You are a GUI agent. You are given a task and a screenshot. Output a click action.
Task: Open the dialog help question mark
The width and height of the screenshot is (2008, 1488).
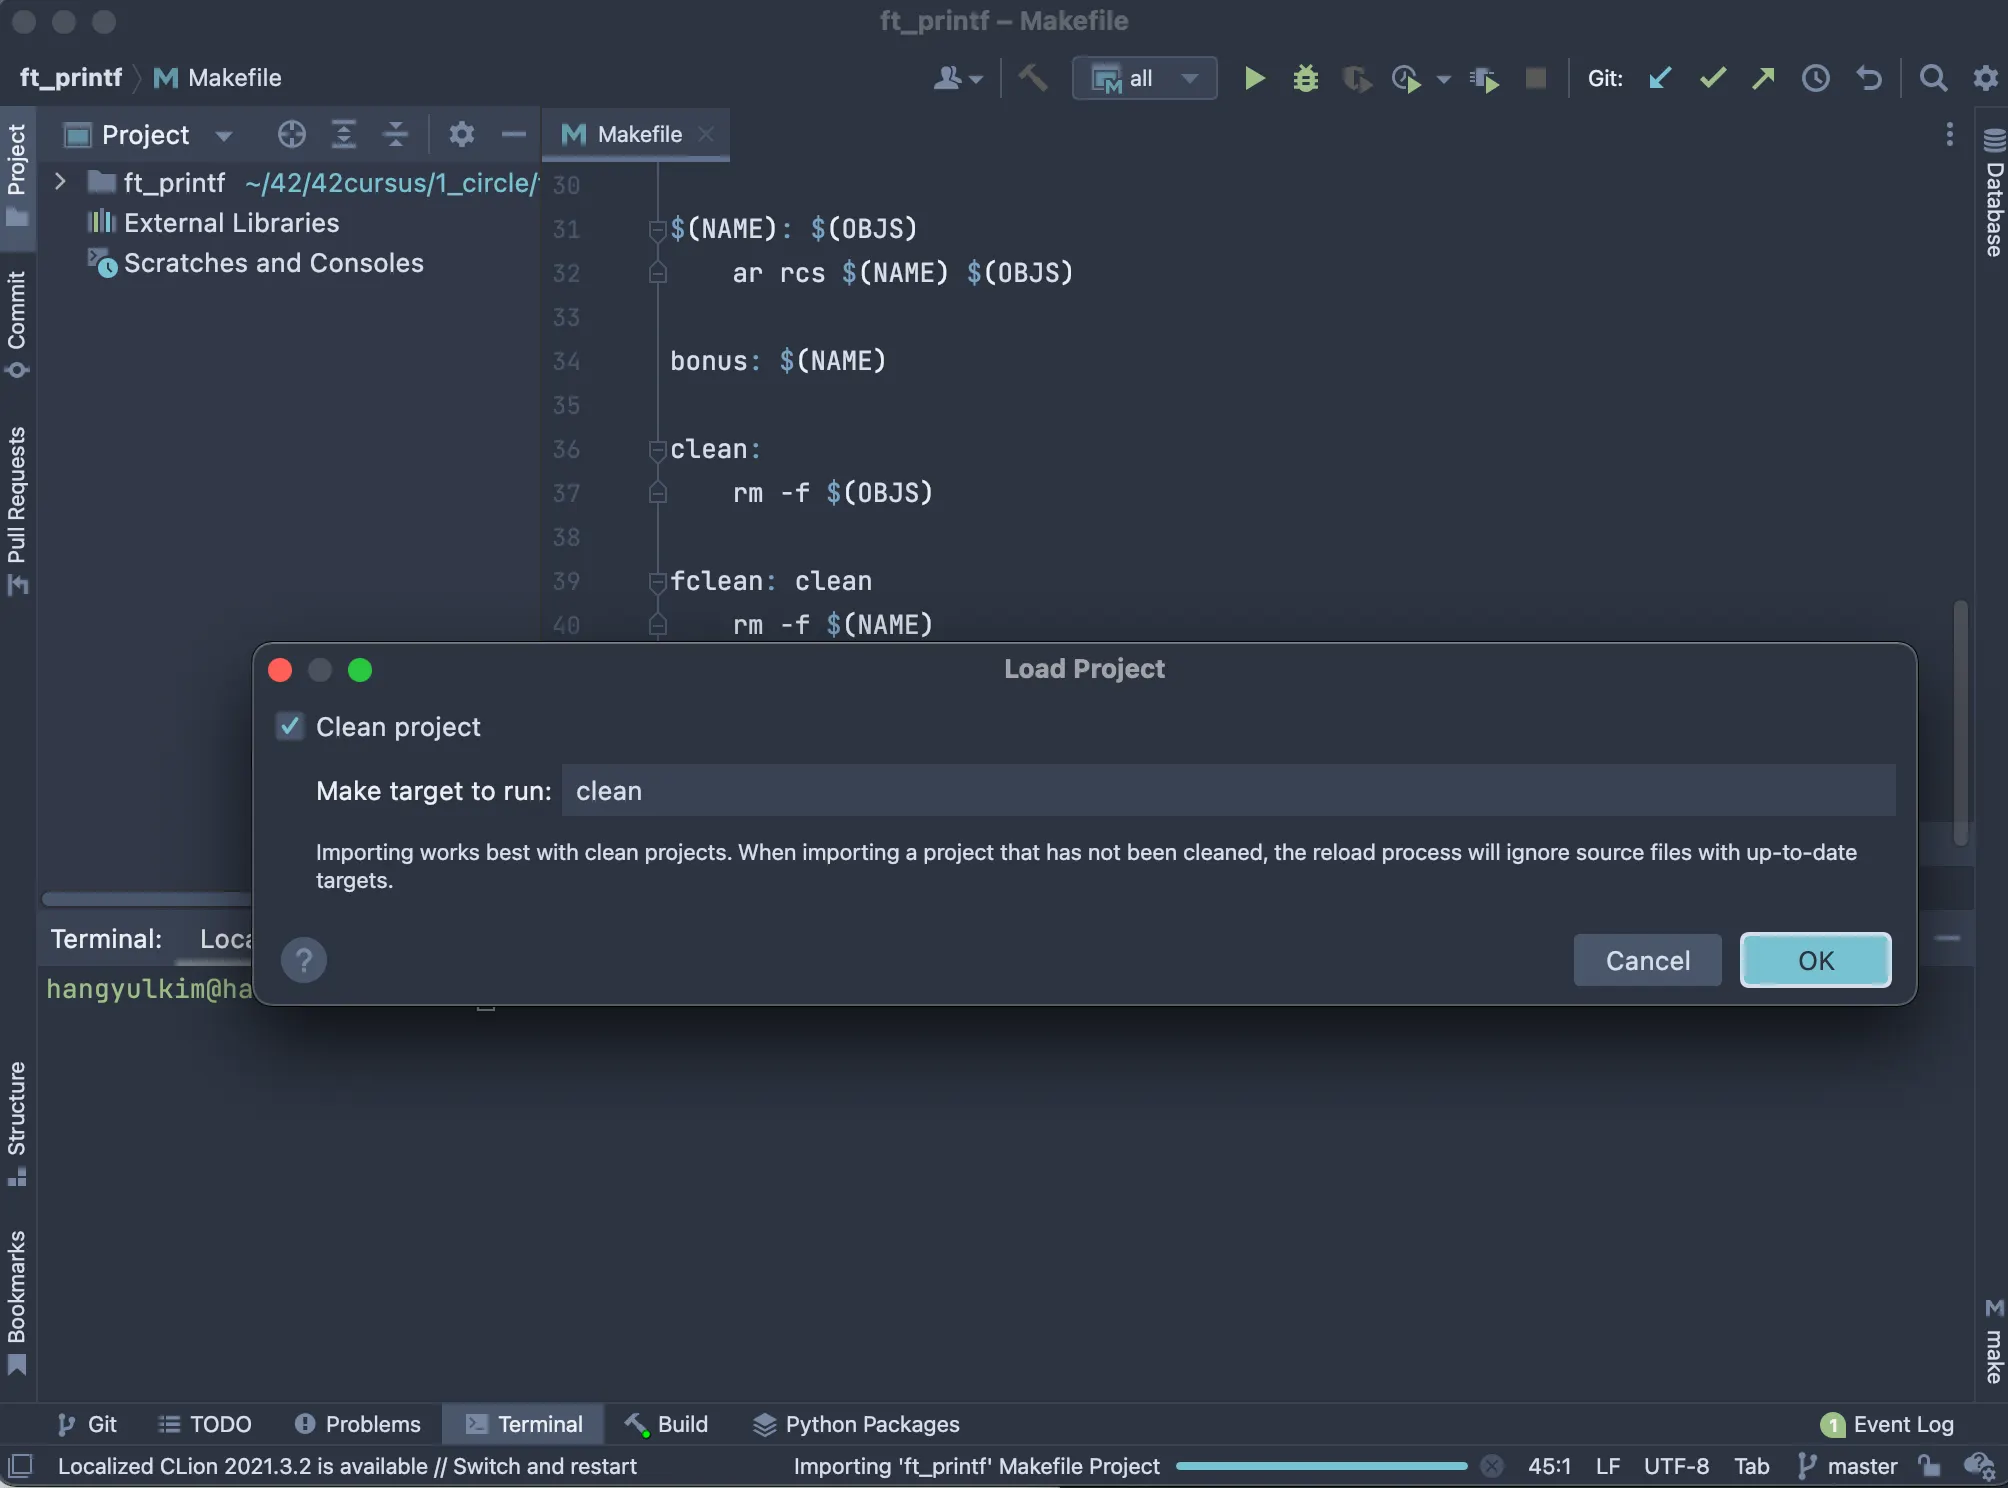[x=304, y=960]
